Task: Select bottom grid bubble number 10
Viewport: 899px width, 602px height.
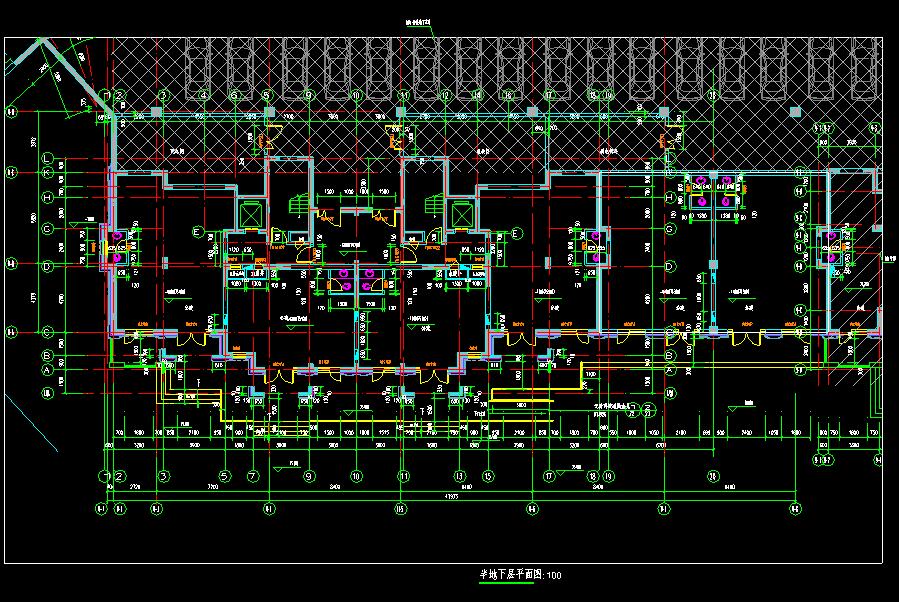Action: click(x=355, y=476)
